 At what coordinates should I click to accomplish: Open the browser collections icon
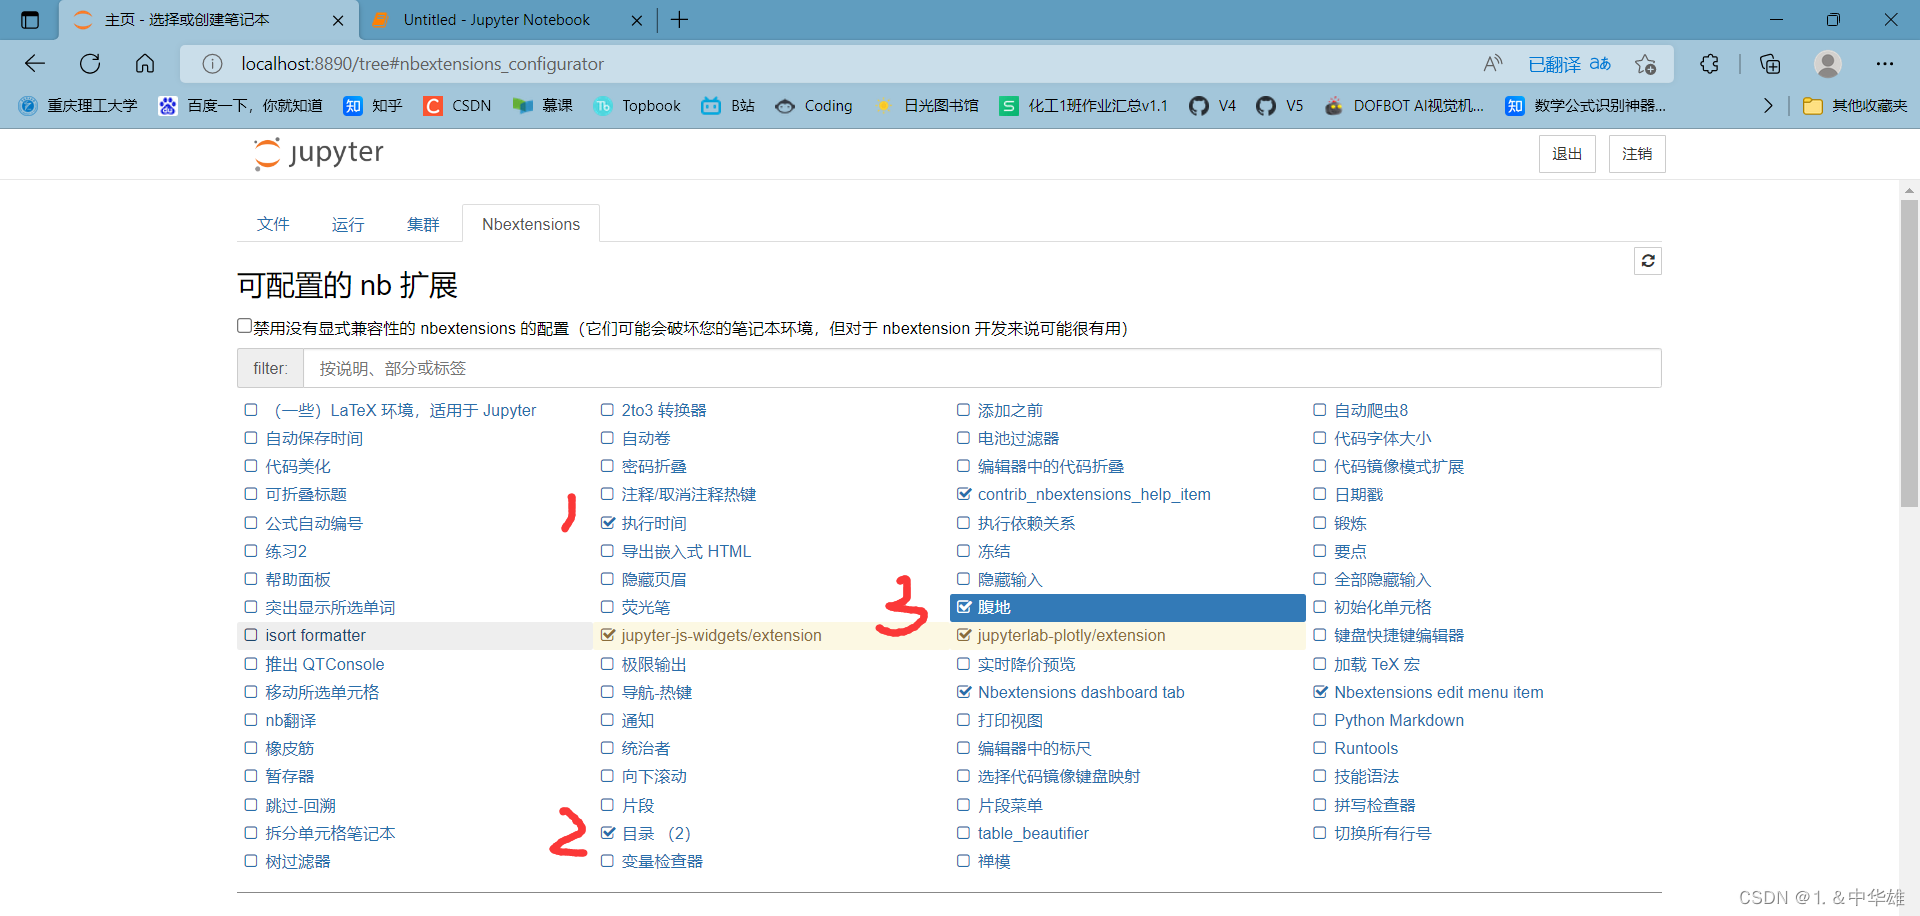pos(1770,64)
